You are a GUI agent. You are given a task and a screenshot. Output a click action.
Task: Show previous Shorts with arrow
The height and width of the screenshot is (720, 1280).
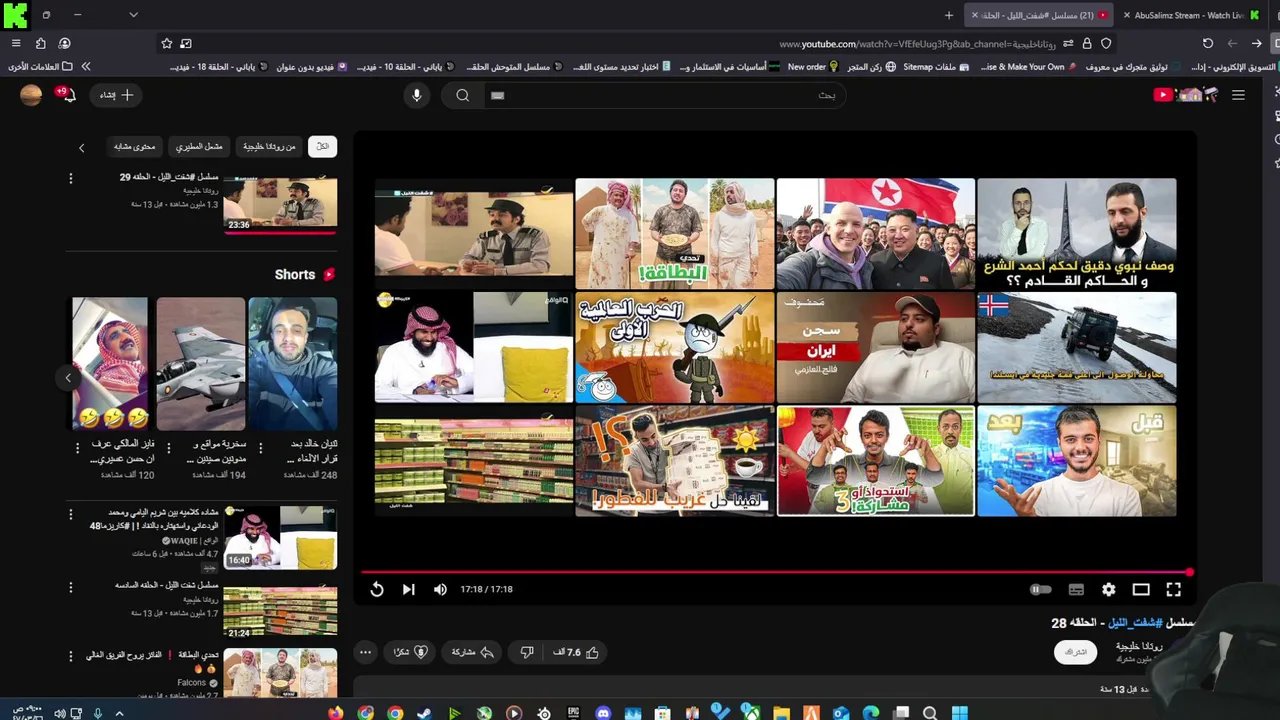point(68,378)
